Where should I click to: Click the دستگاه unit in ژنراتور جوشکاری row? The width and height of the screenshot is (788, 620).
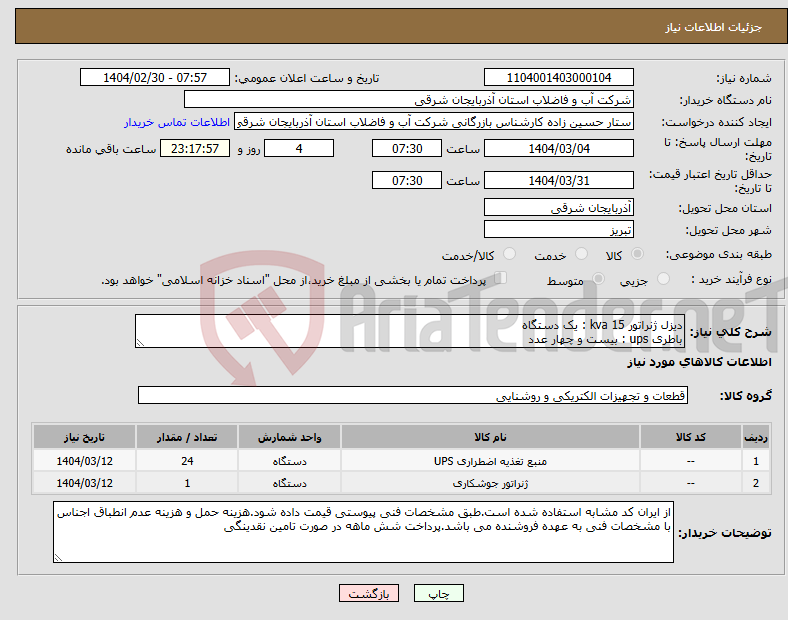point(289,483)
